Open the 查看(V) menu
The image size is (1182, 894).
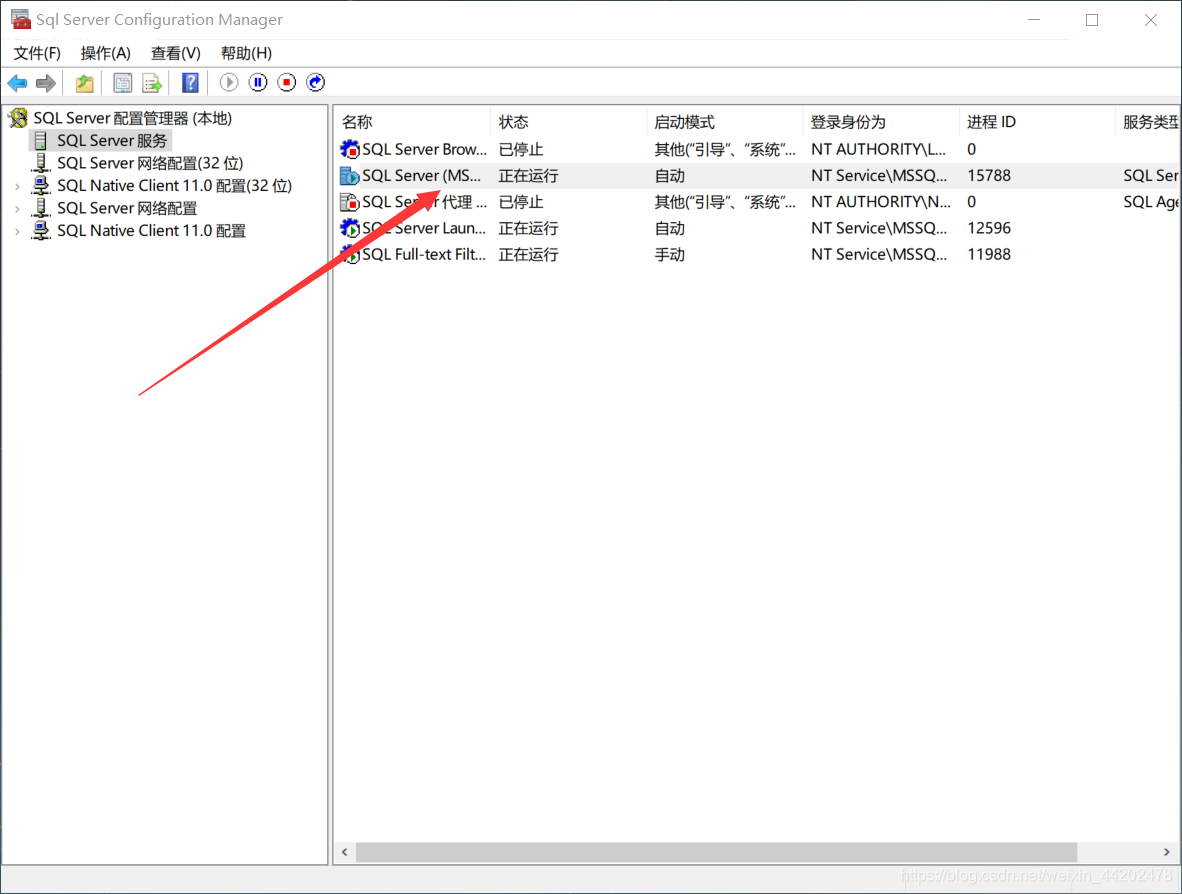176,53
